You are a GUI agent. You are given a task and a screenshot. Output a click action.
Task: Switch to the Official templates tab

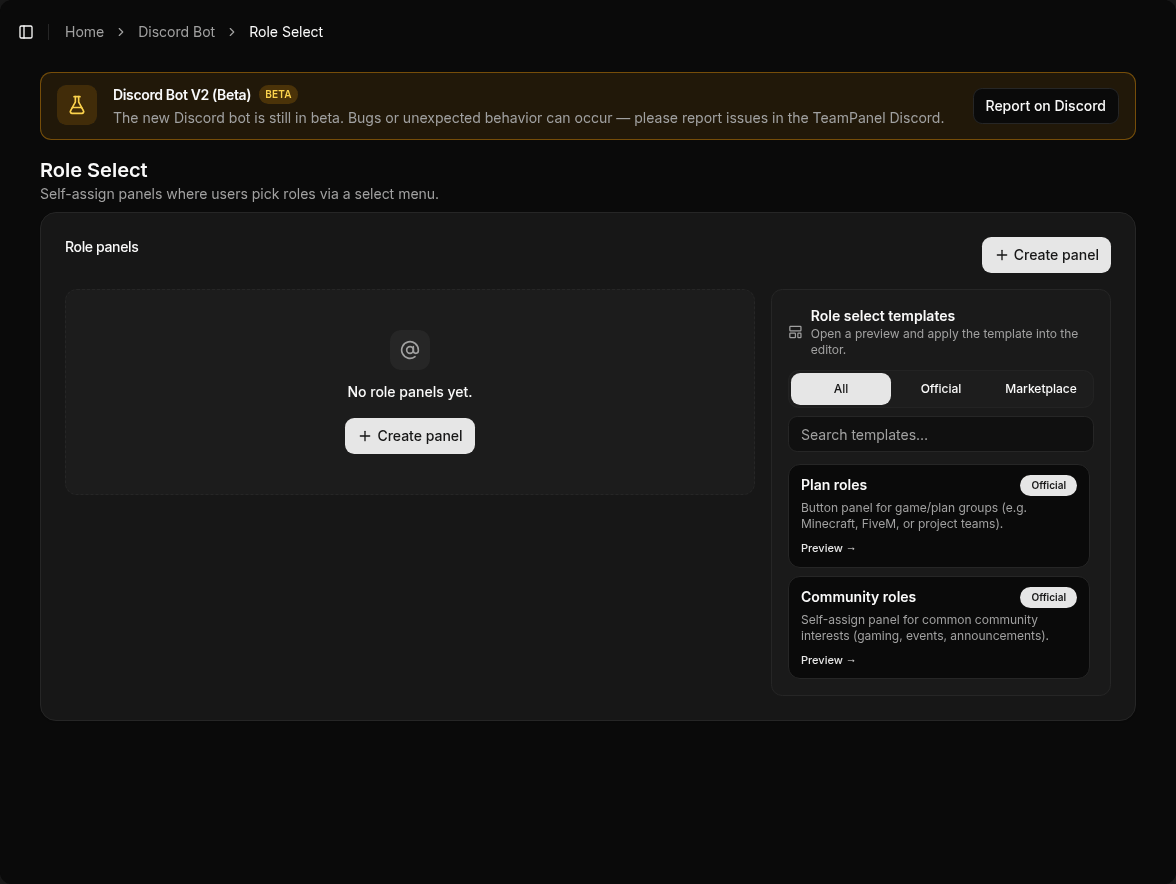click(940, 388)
